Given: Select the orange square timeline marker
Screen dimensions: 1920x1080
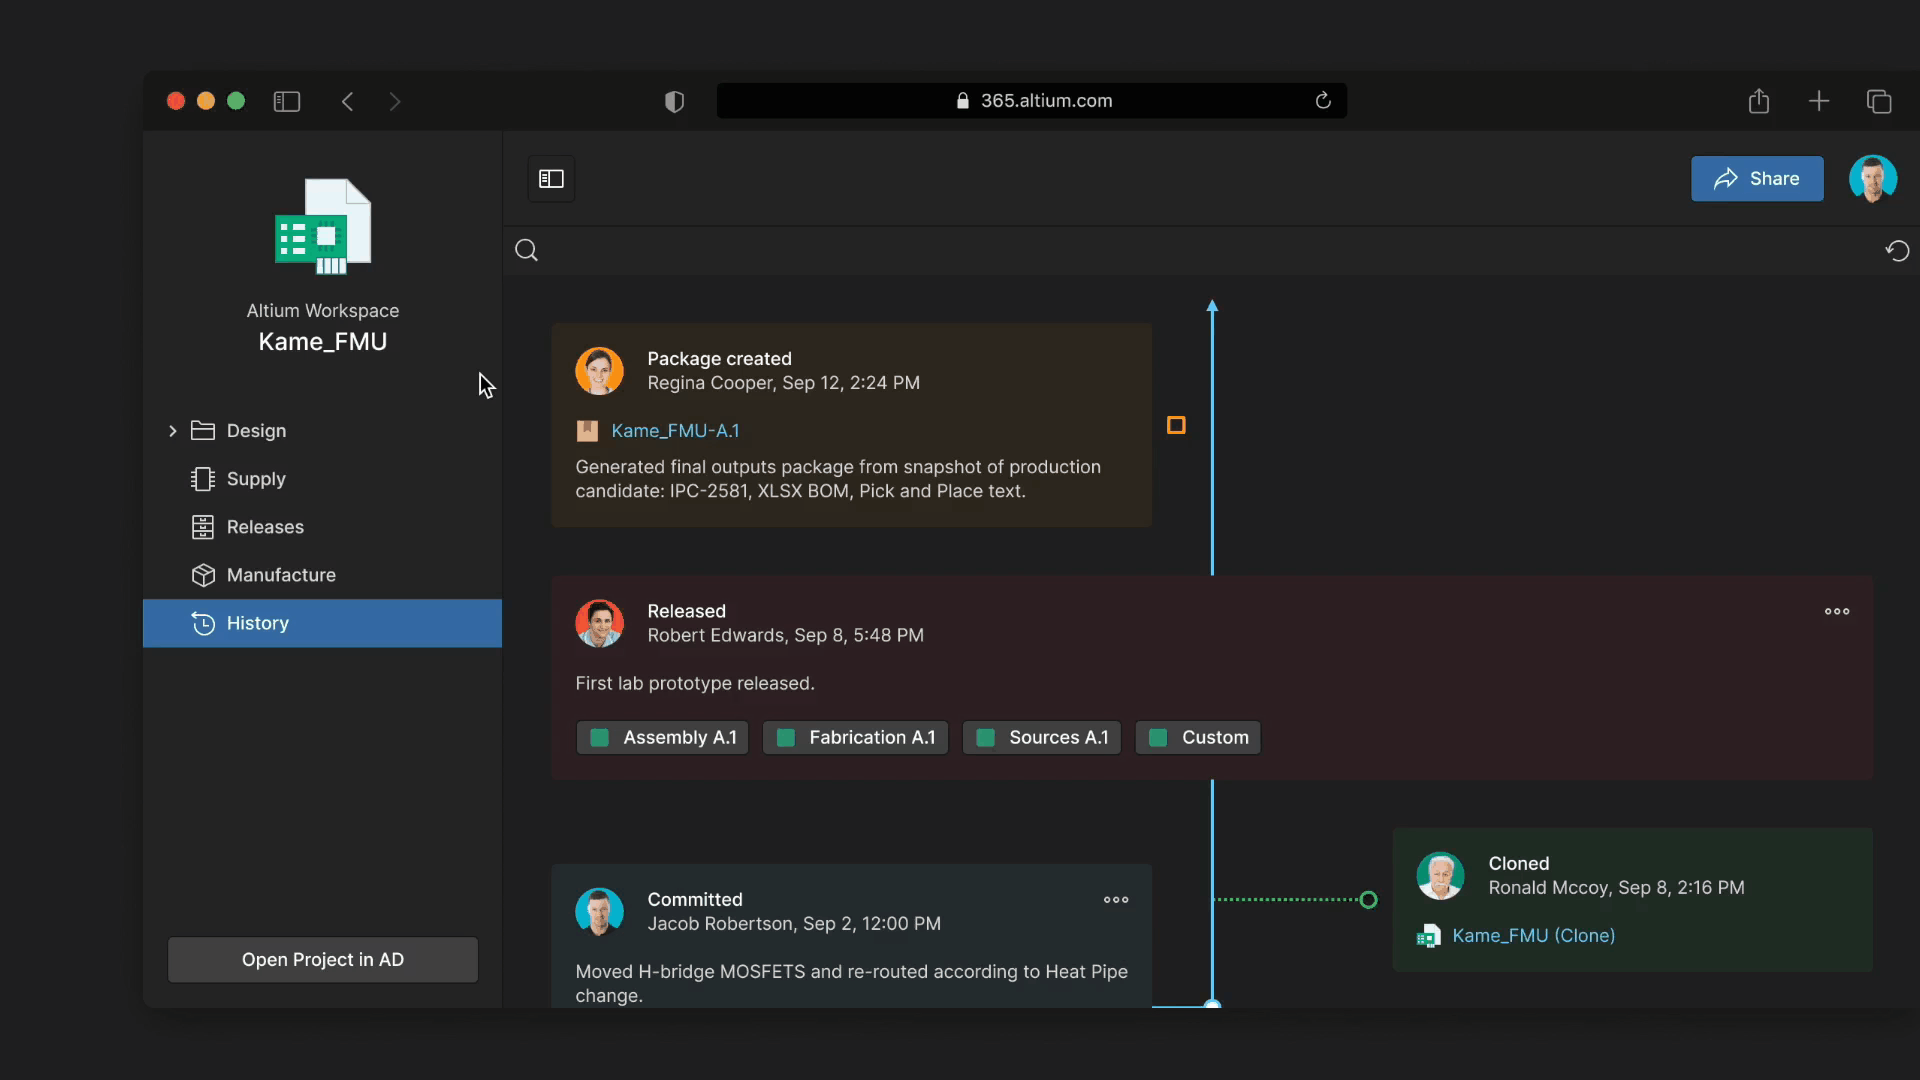Looking at the screenshot, I should click(1176, 425).
